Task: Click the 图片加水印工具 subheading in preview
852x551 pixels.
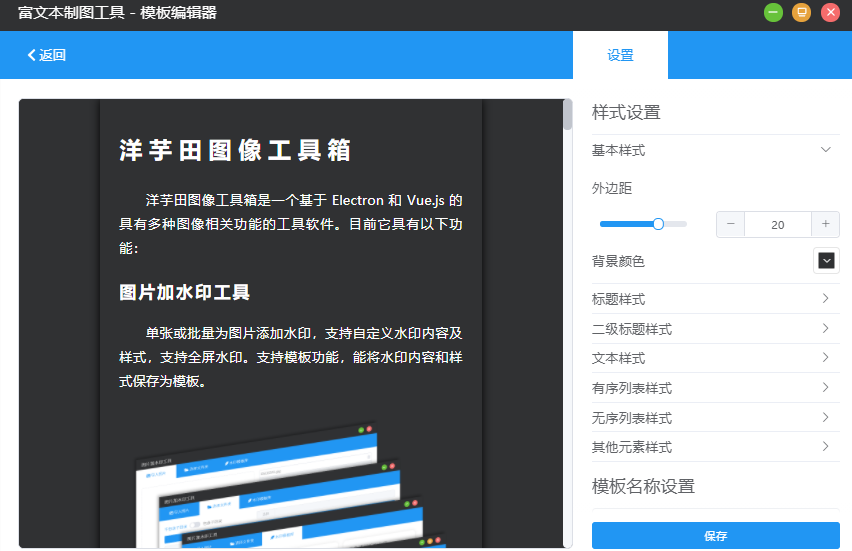Action: tap(184, 292)
